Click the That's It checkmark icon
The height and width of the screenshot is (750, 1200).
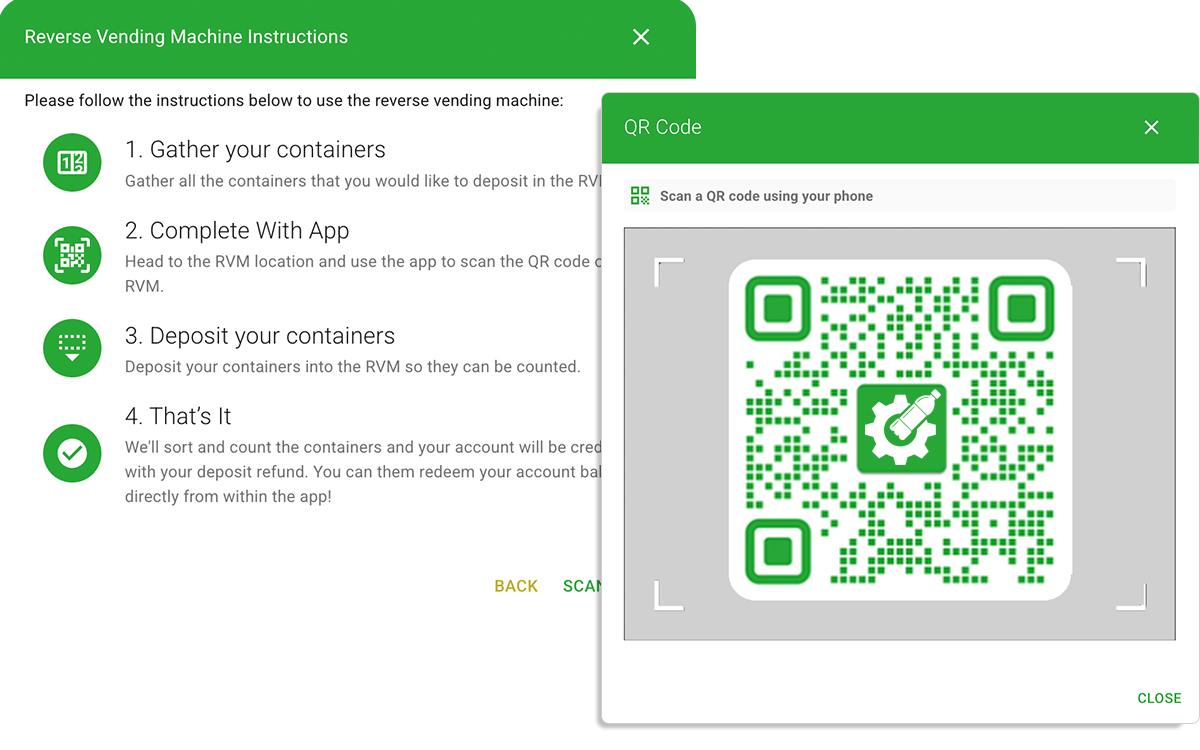pyautogui.click(x=72, y=454)
